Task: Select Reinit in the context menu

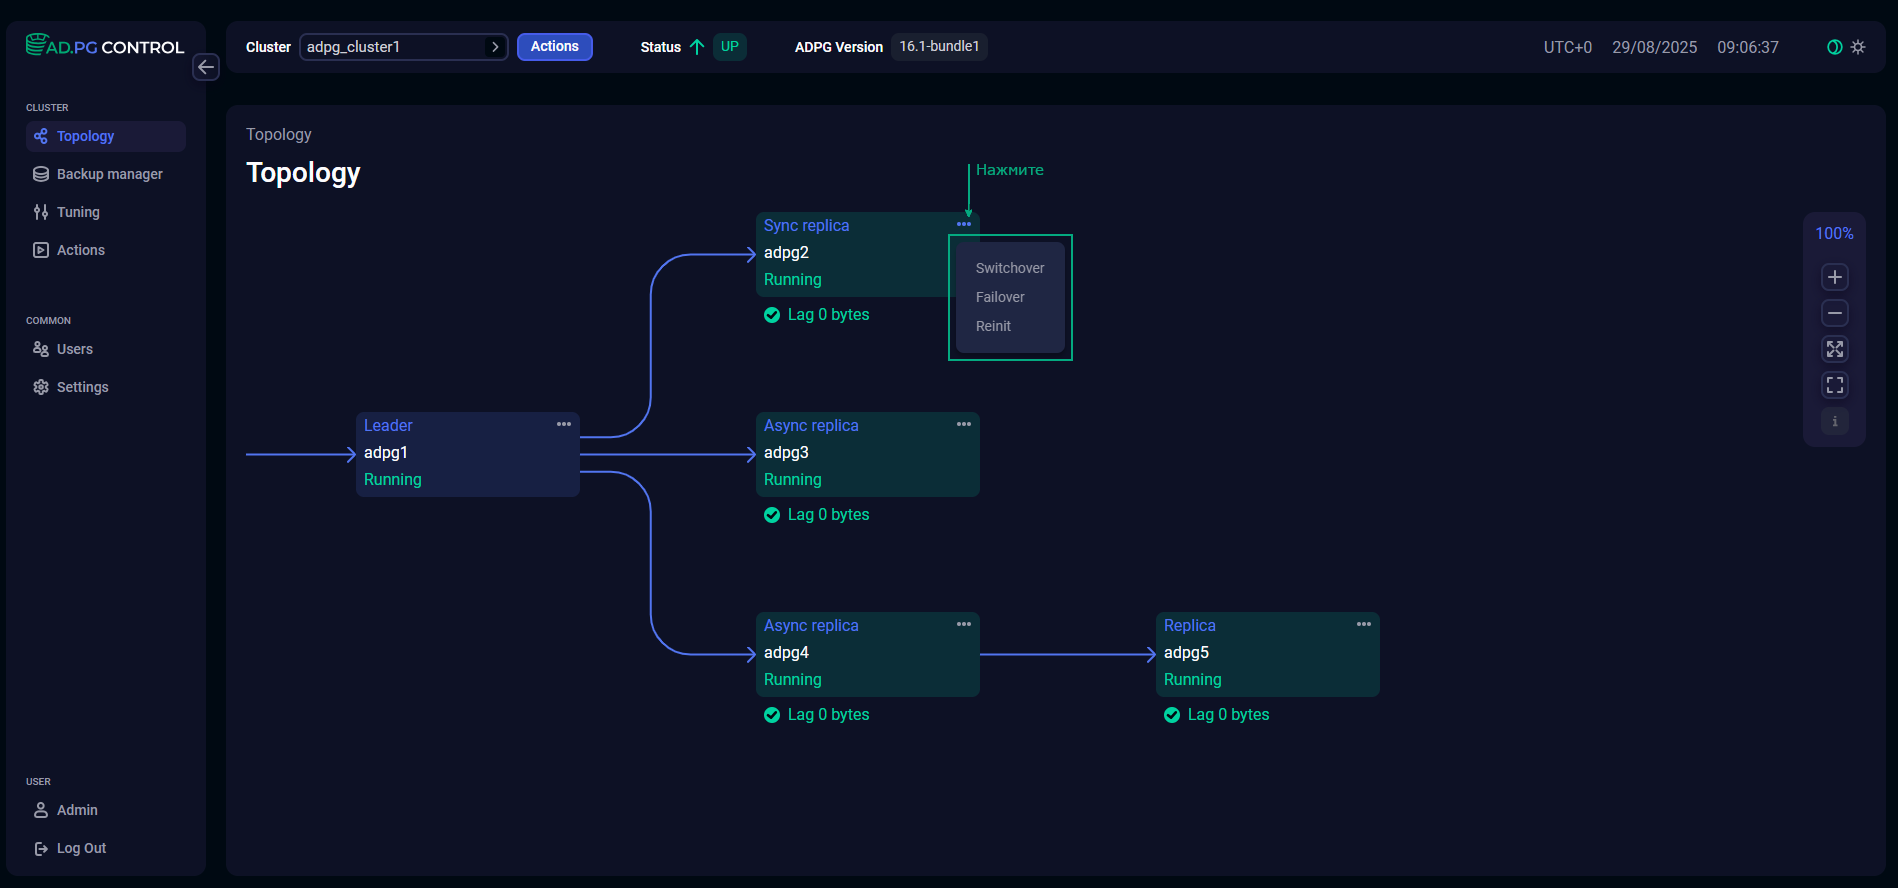Action: coord(993,326)
